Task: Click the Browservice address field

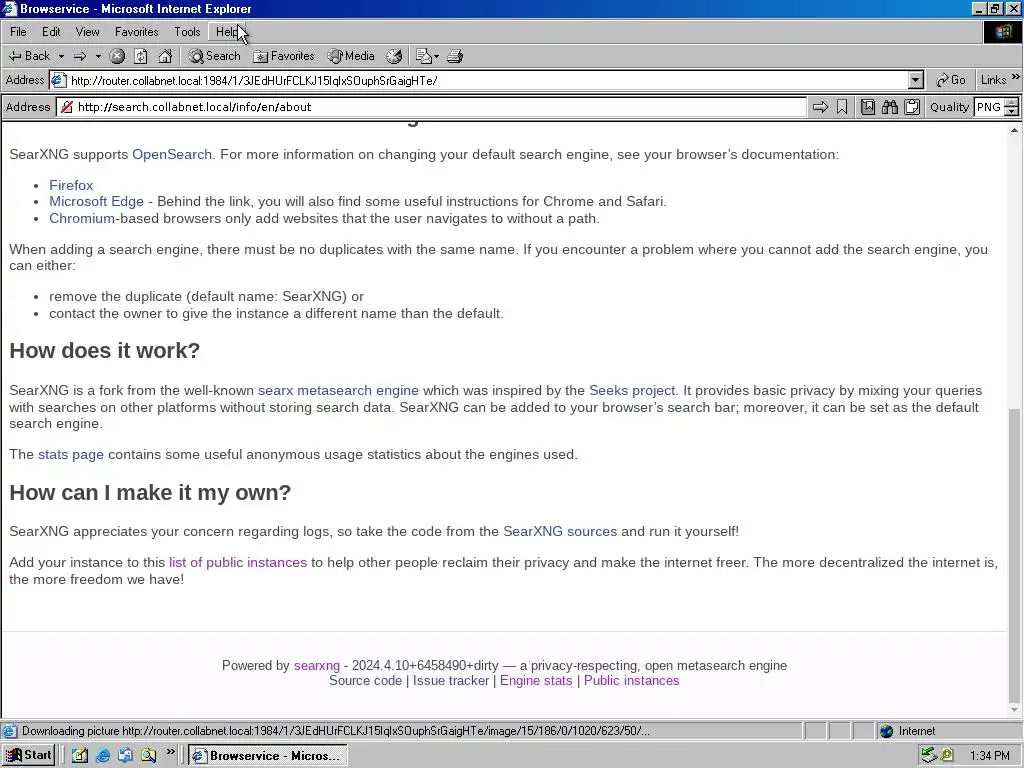Action: click(x=432, y=107)
